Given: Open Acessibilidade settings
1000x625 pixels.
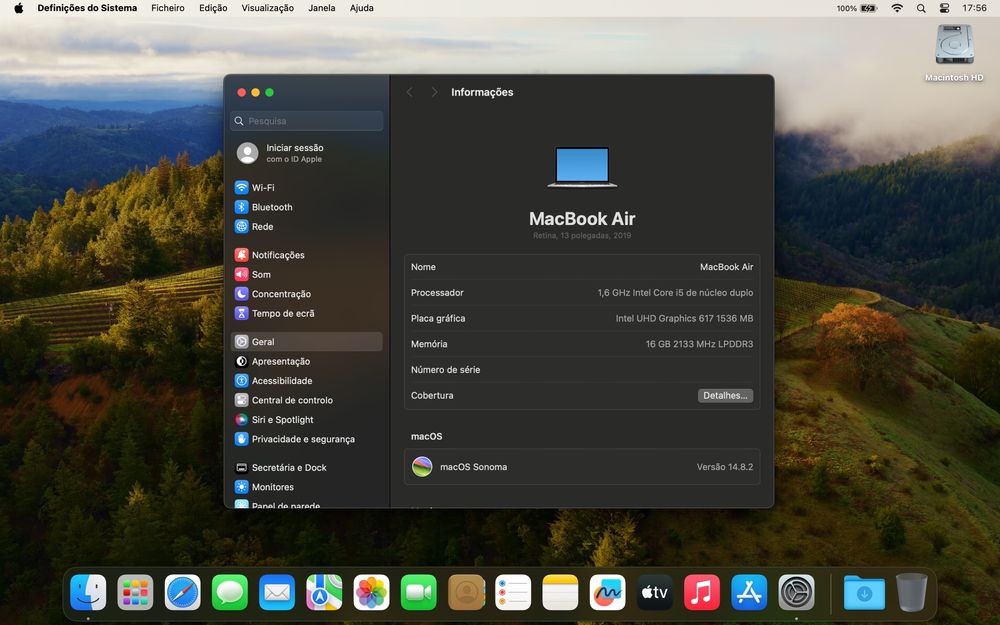Looking at the screenshot, I should pos(307,381).
